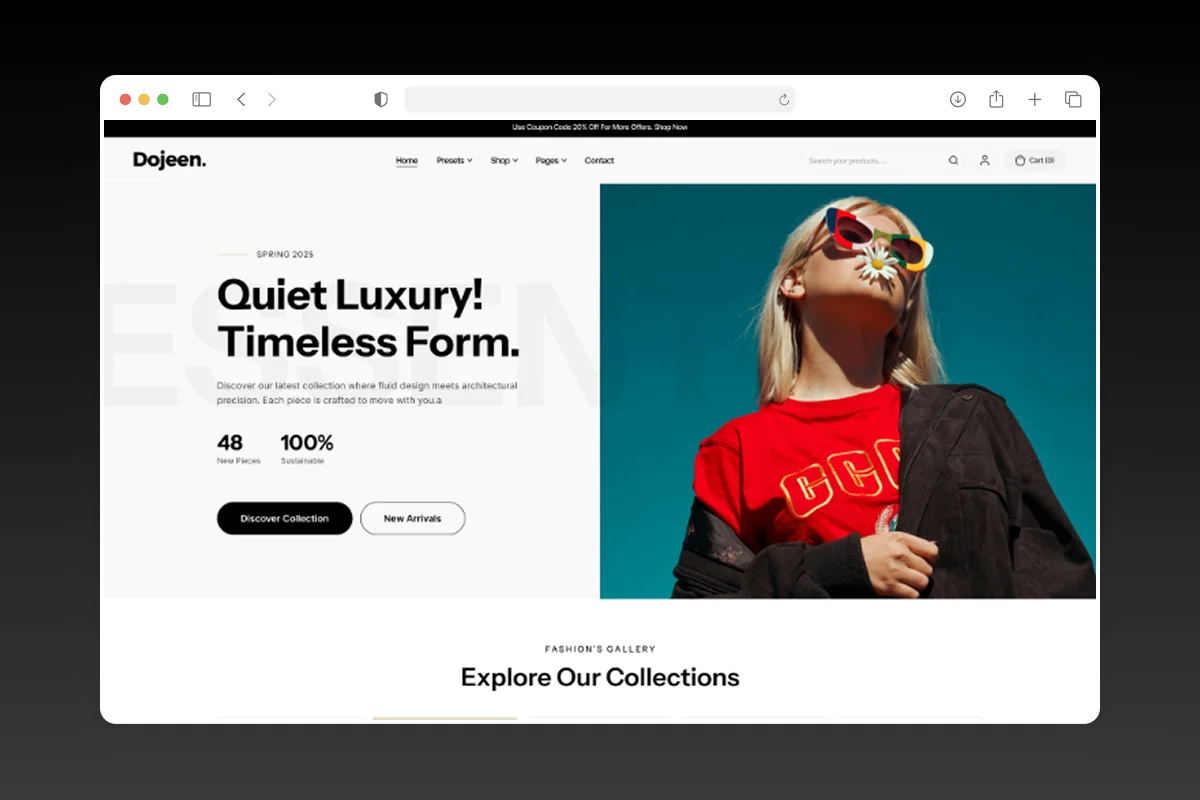The width and height of the screenshot is (1200, 800).
Task: Go back with the left arrow
Action: [241, 99]
